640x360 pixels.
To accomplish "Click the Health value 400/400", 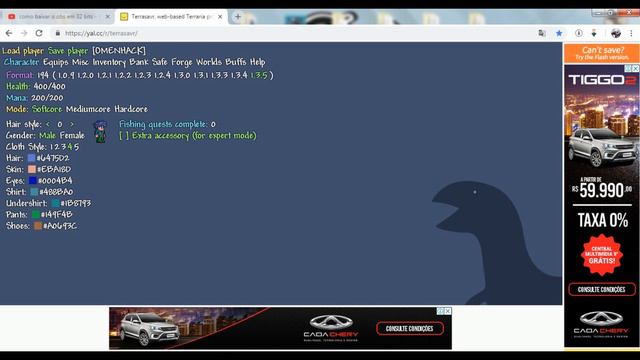I will coord(49,87).
